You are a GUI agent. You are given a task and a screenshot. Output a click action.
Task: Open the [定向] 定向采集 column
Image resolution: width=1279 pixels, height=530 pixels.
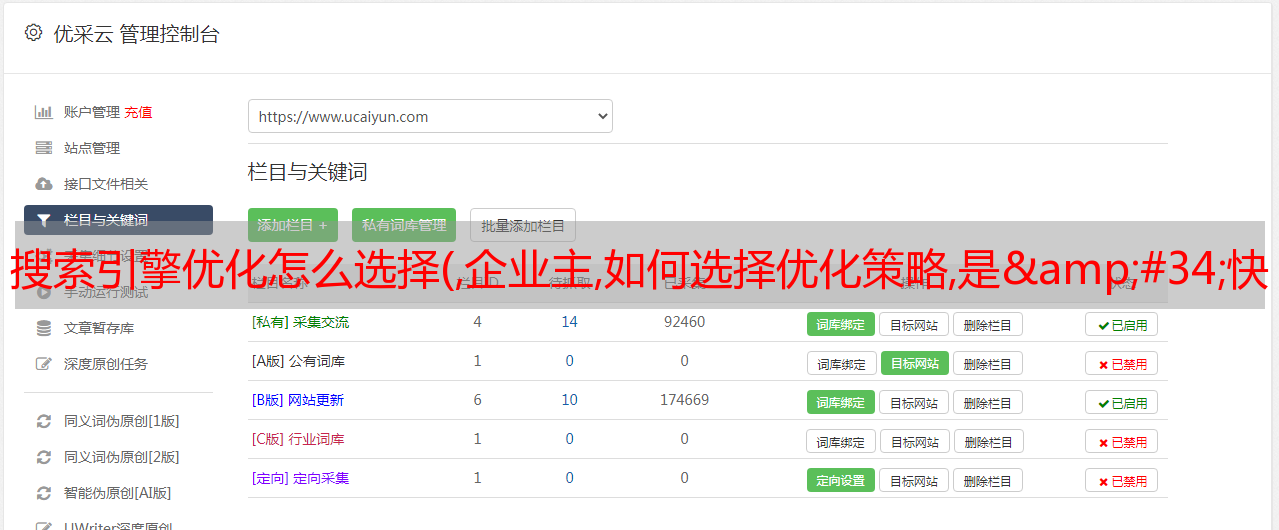pos(300,478)
